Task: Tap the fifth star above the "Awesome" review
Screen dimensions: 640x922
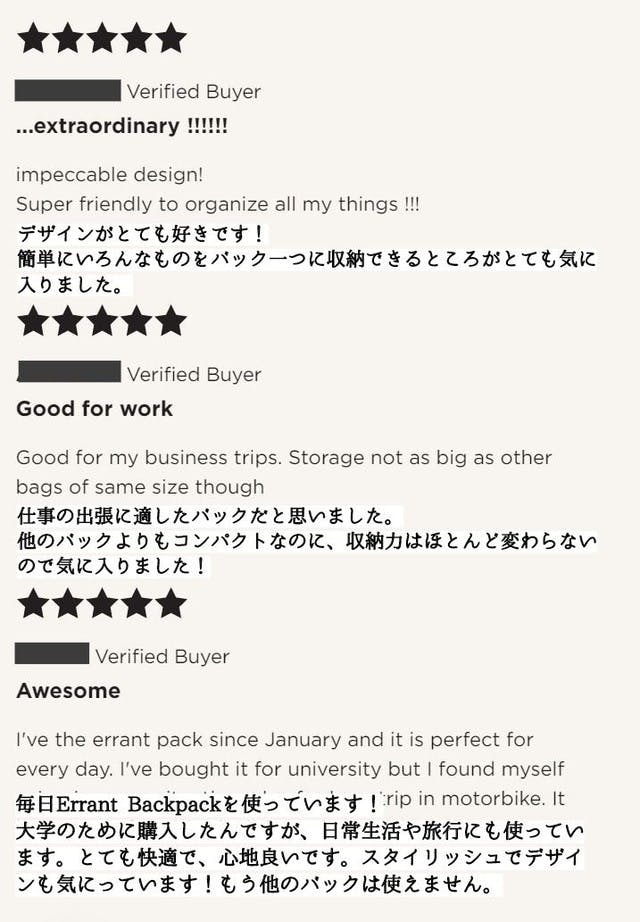Action: pyautogui.click(x=171, y=603)
